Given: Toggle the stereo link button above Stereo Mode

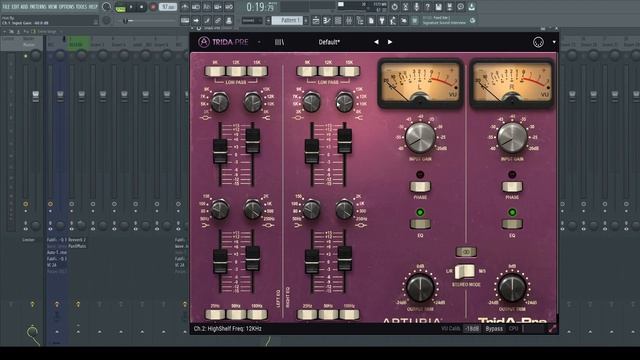Looking at the screenshot, I should (x=466, y=252).
